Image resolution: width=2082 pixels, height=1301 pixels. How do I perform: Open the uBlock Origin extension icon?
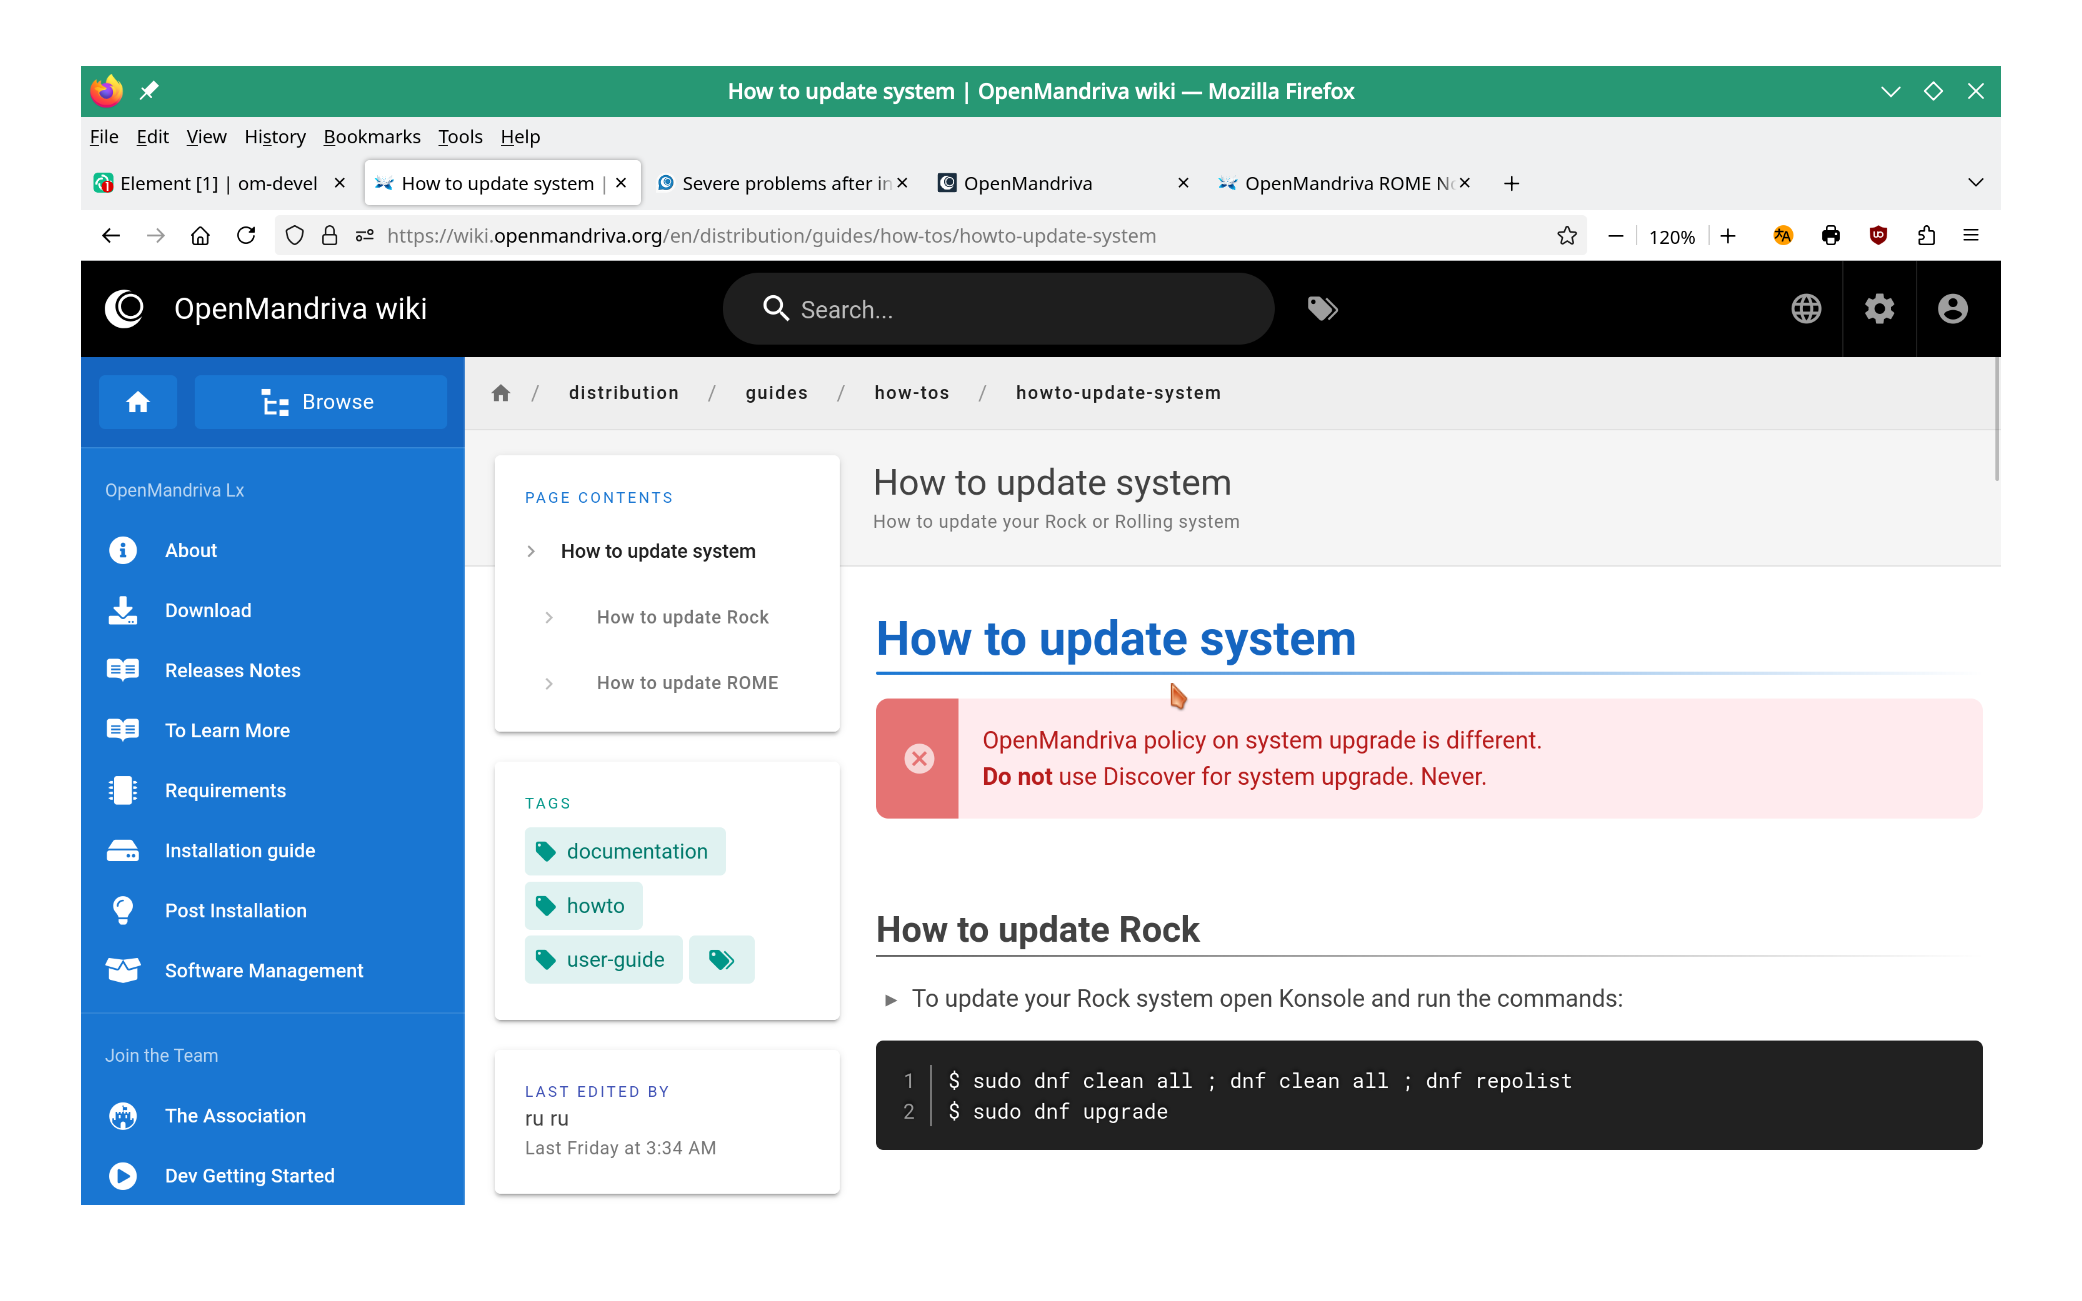tap(1878, 236)
